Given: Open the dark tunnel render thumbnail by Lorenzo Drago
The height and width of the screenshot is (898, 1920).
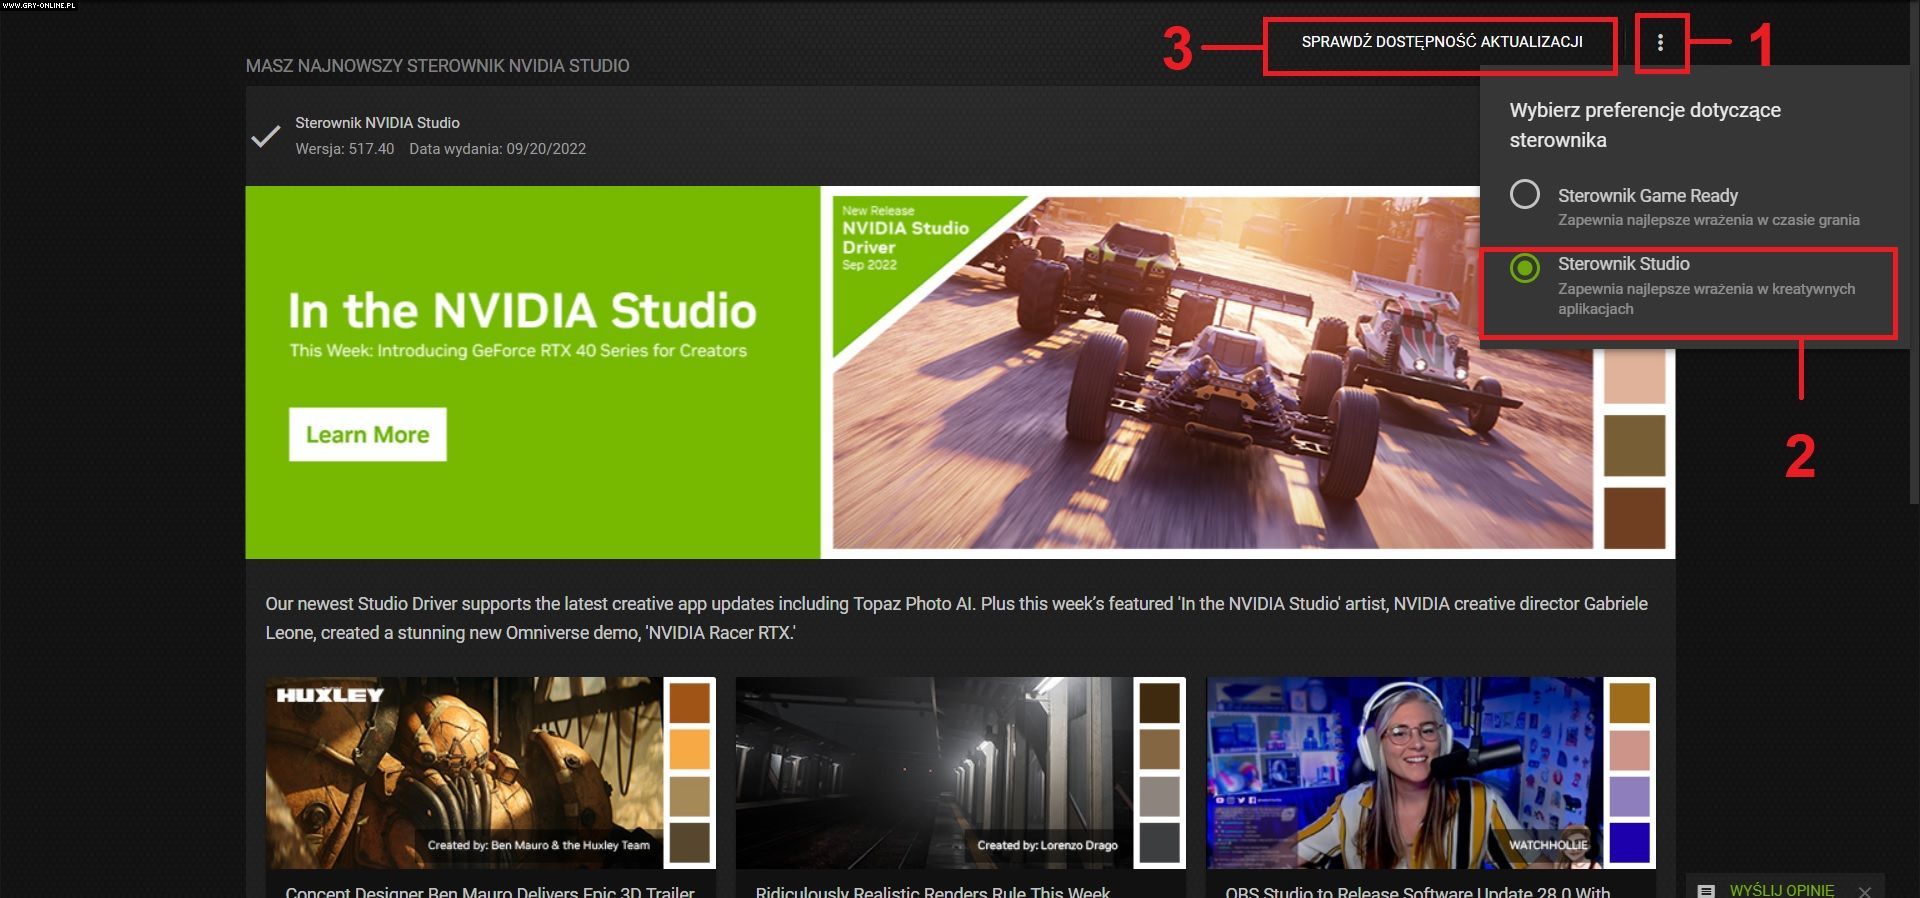Looking at the screenshot, I should click(x=933, y=770).
